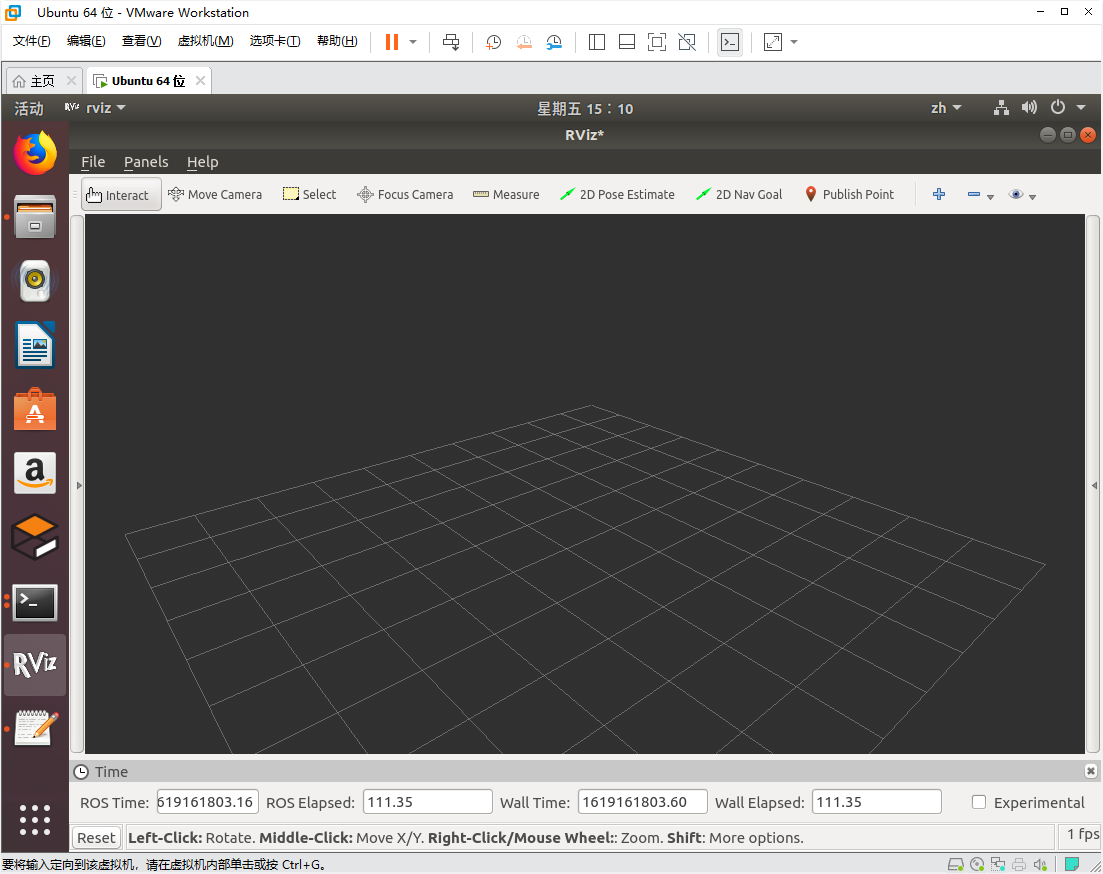Open Ubuntu Software from the dock
Screen dimensions: 1103x874
coord(34,409)
